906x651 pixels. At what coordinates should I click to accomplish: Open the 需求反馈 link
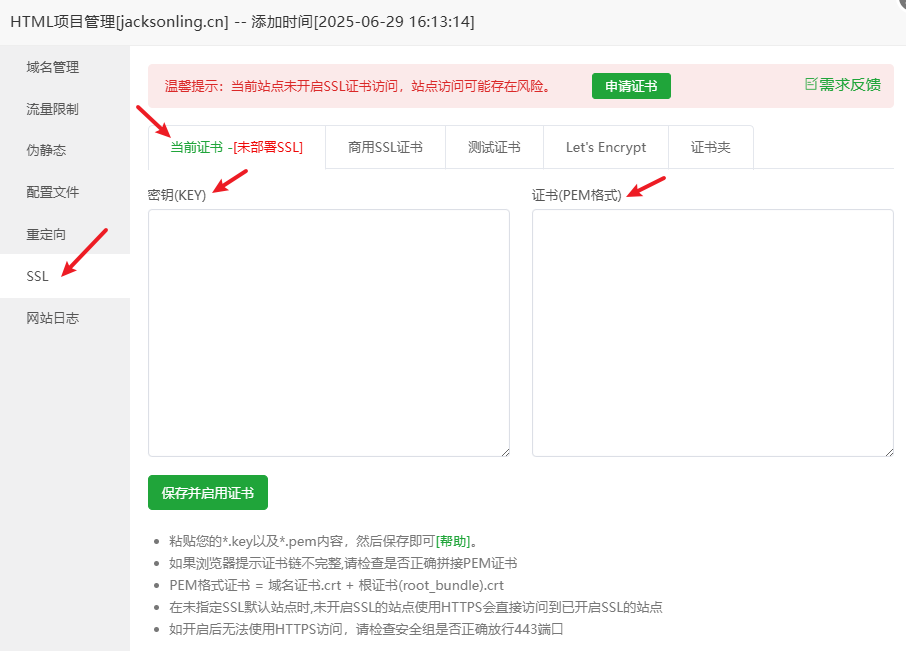coord(850,85)
